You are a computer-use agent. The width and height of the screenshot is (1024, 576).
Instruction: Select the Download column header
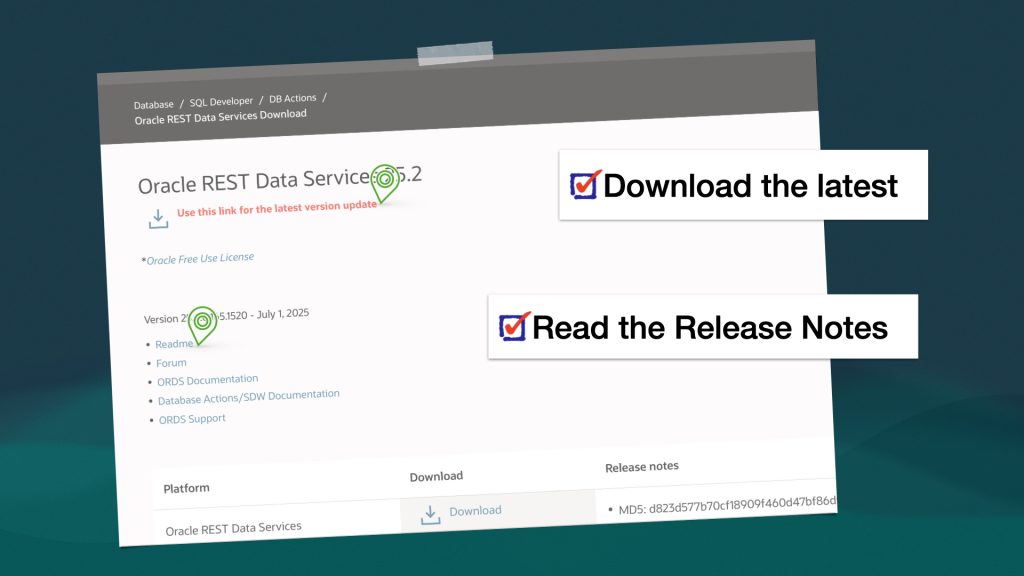(x=436, y=477)
